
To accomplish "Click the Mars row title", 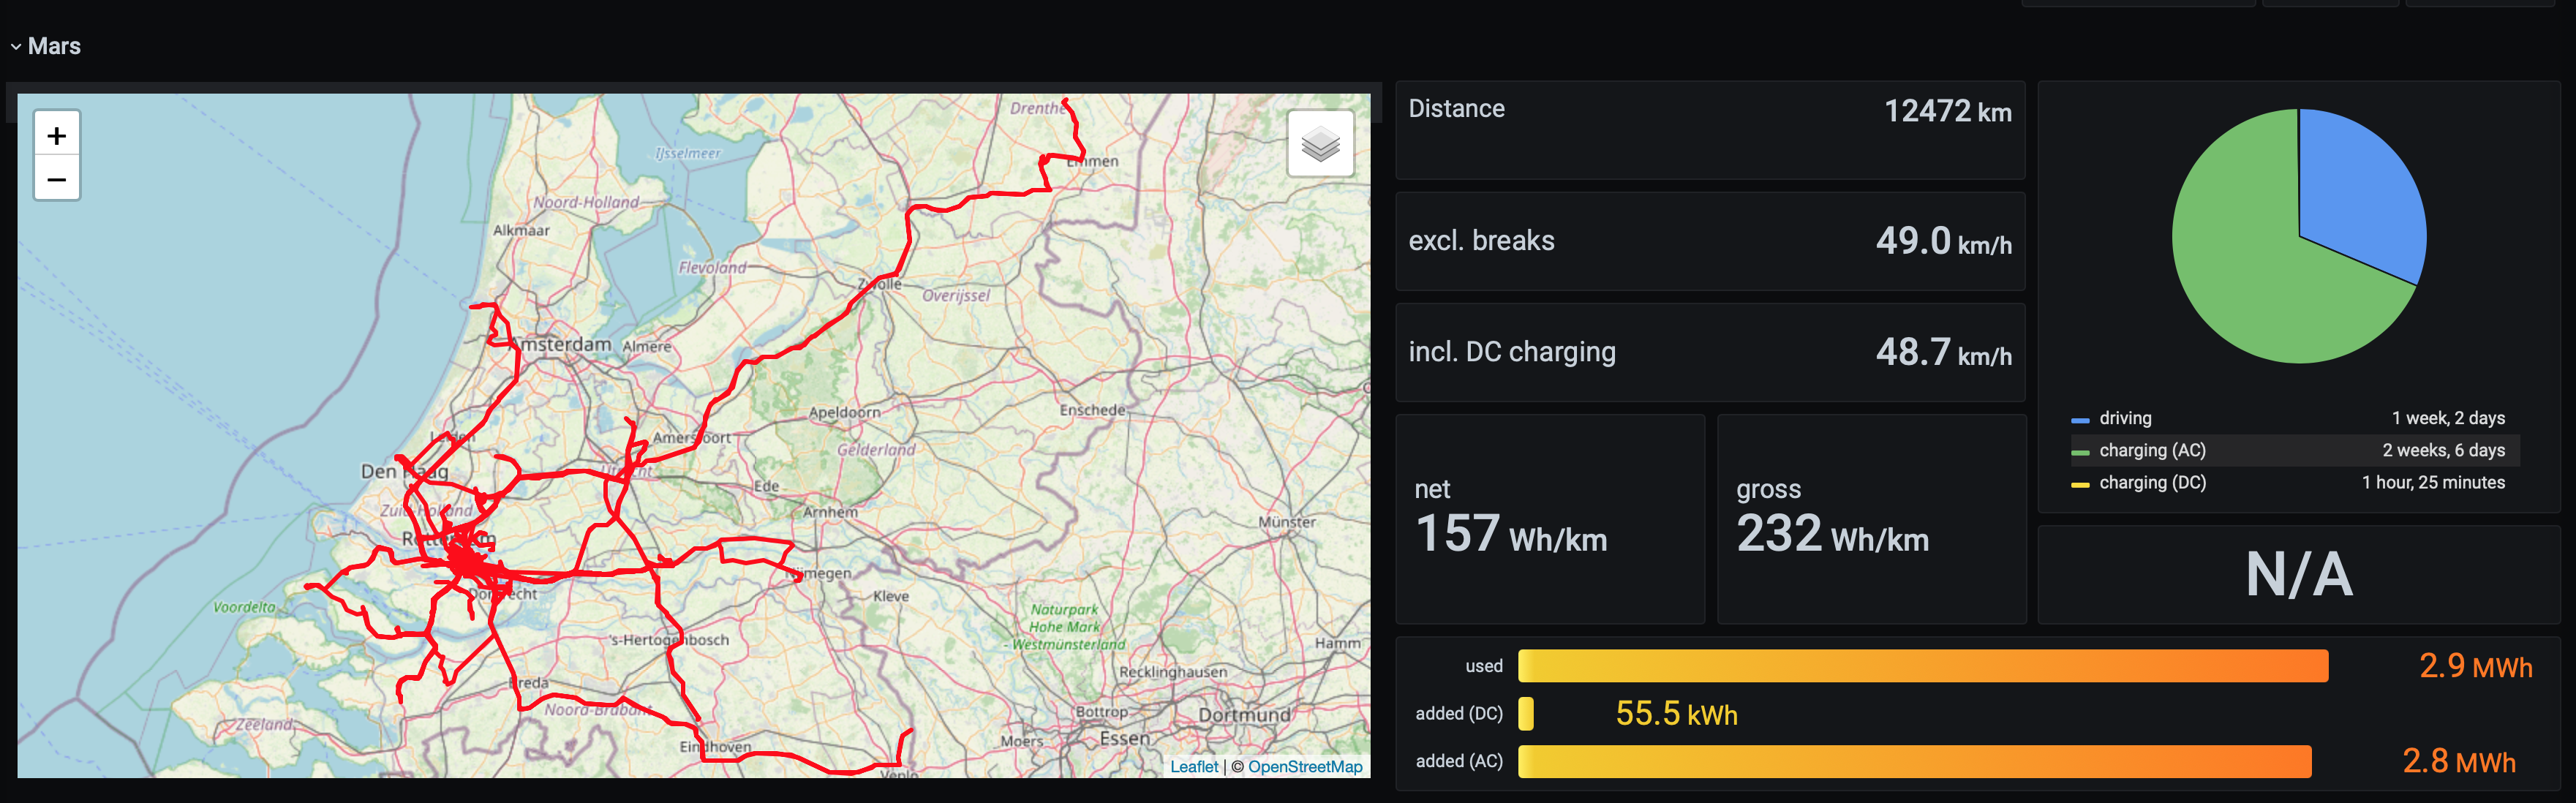I will pos(54,46).
